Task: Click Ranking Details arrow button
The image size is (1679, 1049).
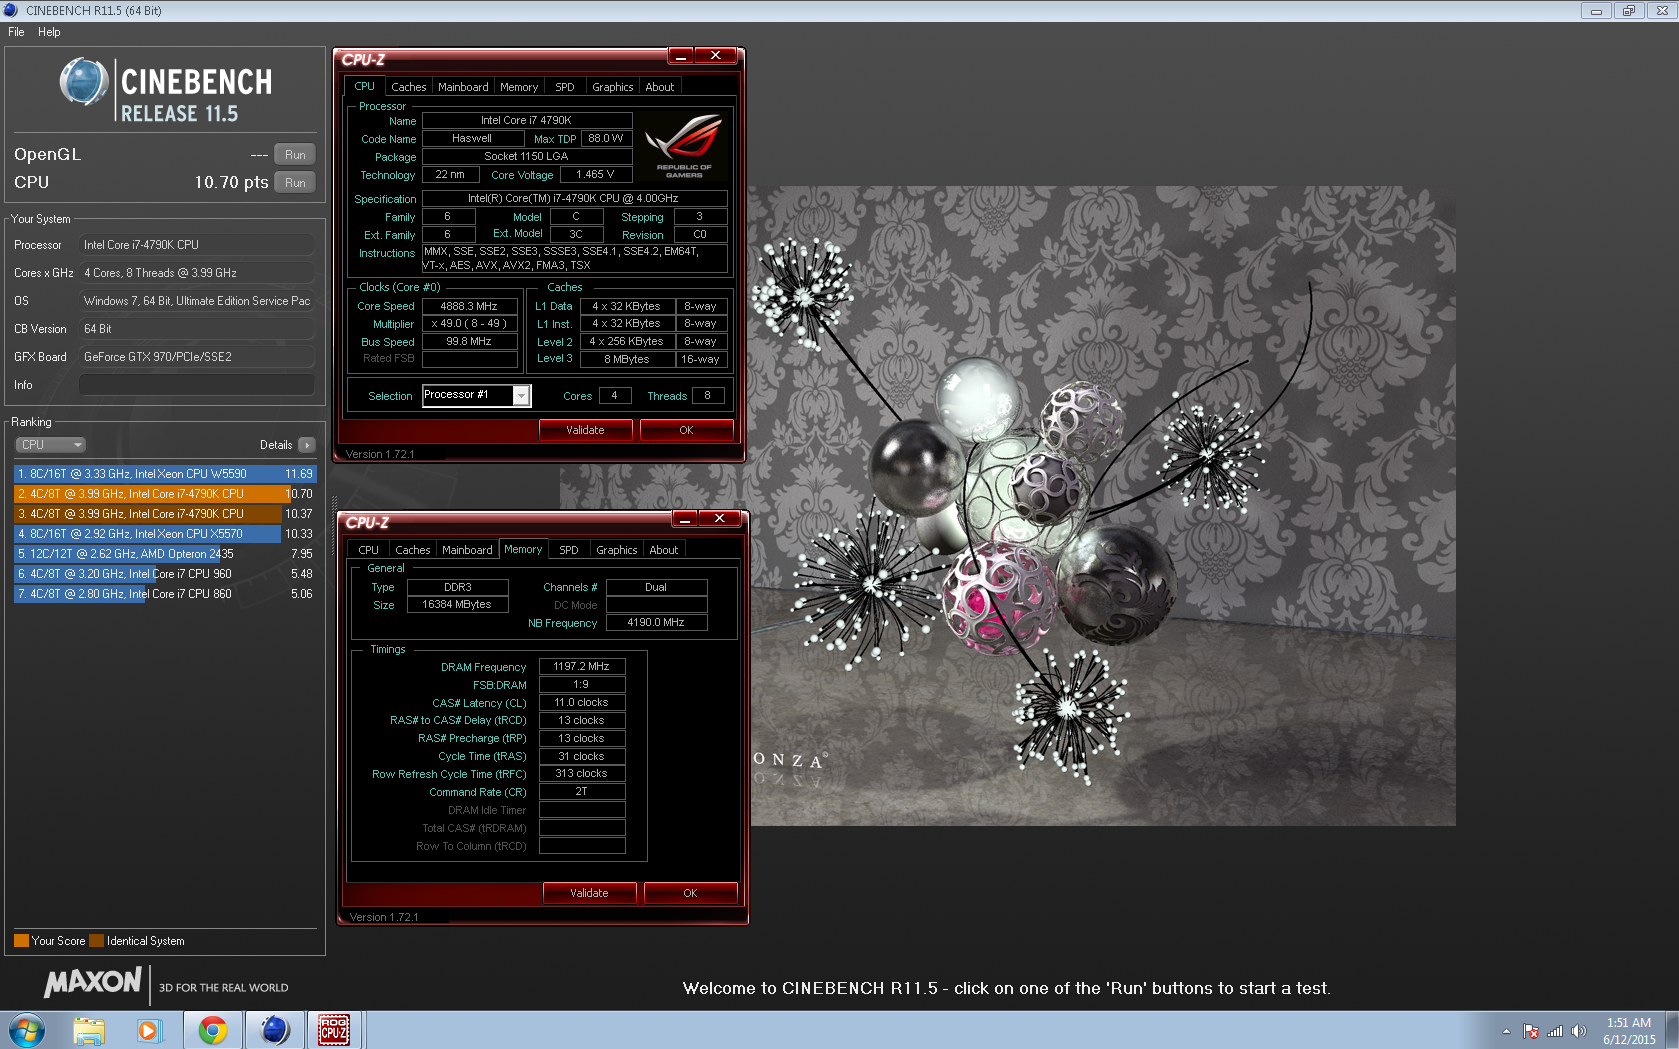Action: point(306,445)
